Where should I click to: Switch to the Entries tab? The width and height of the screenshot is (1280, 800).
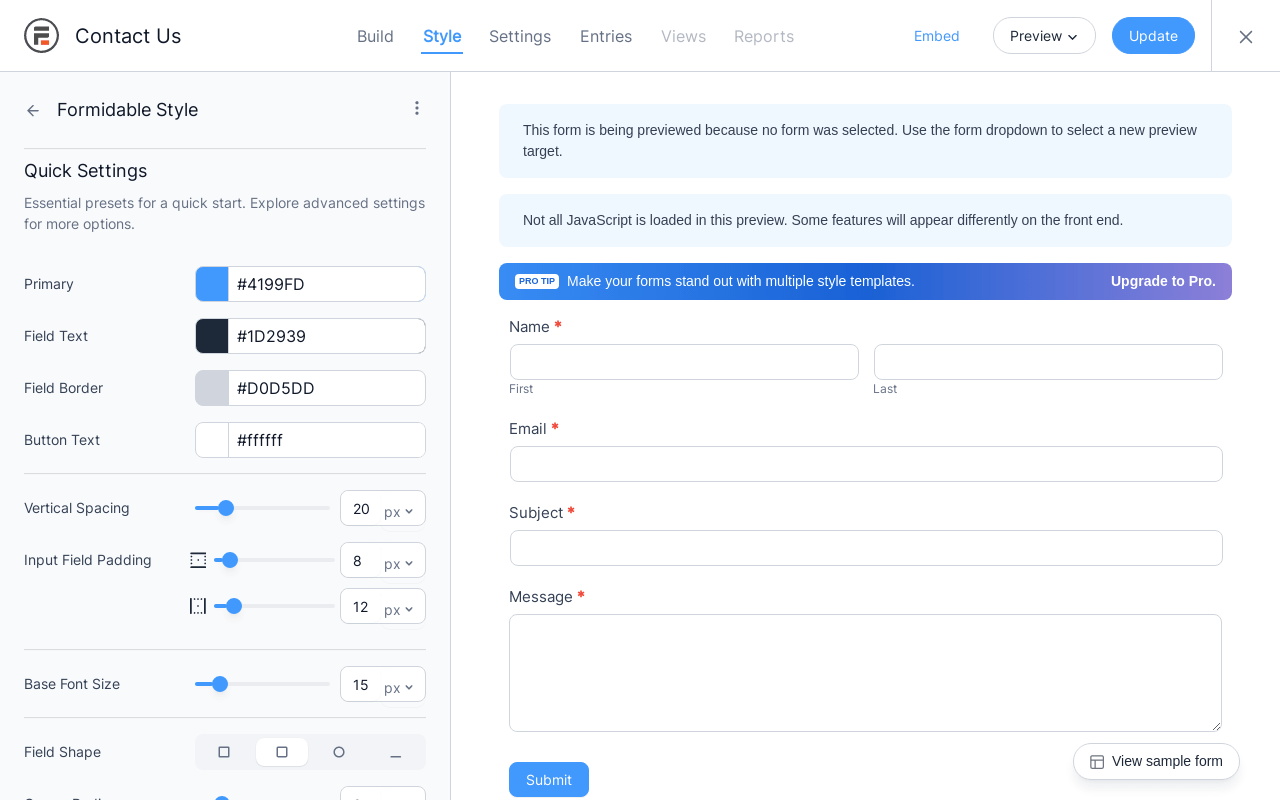point(606,36)
